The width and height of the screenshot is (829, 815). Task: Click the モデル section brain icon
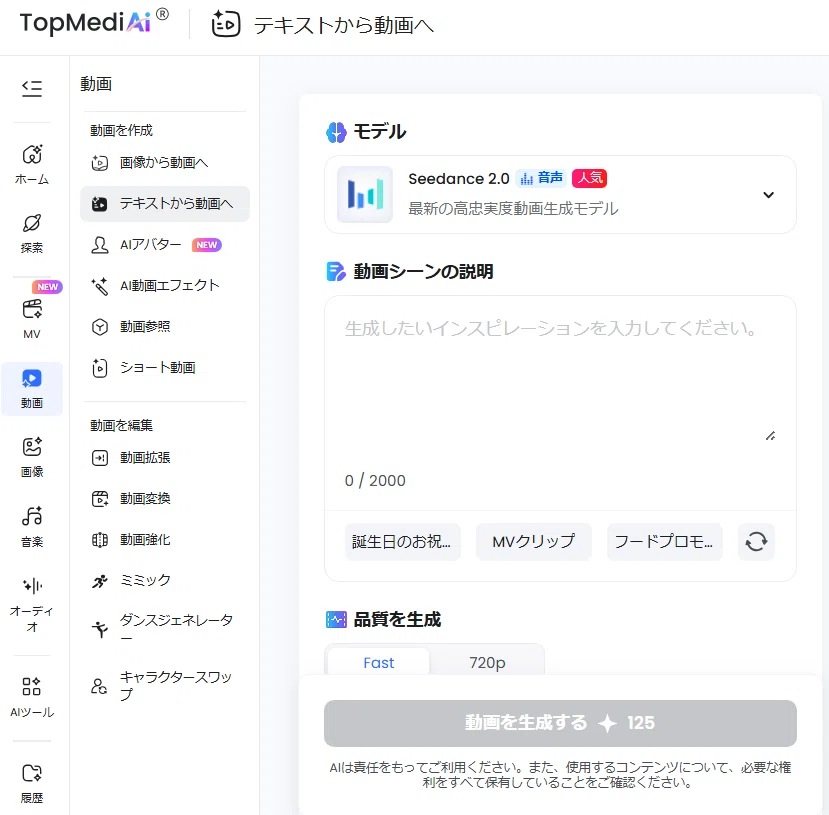click(336, 132)
